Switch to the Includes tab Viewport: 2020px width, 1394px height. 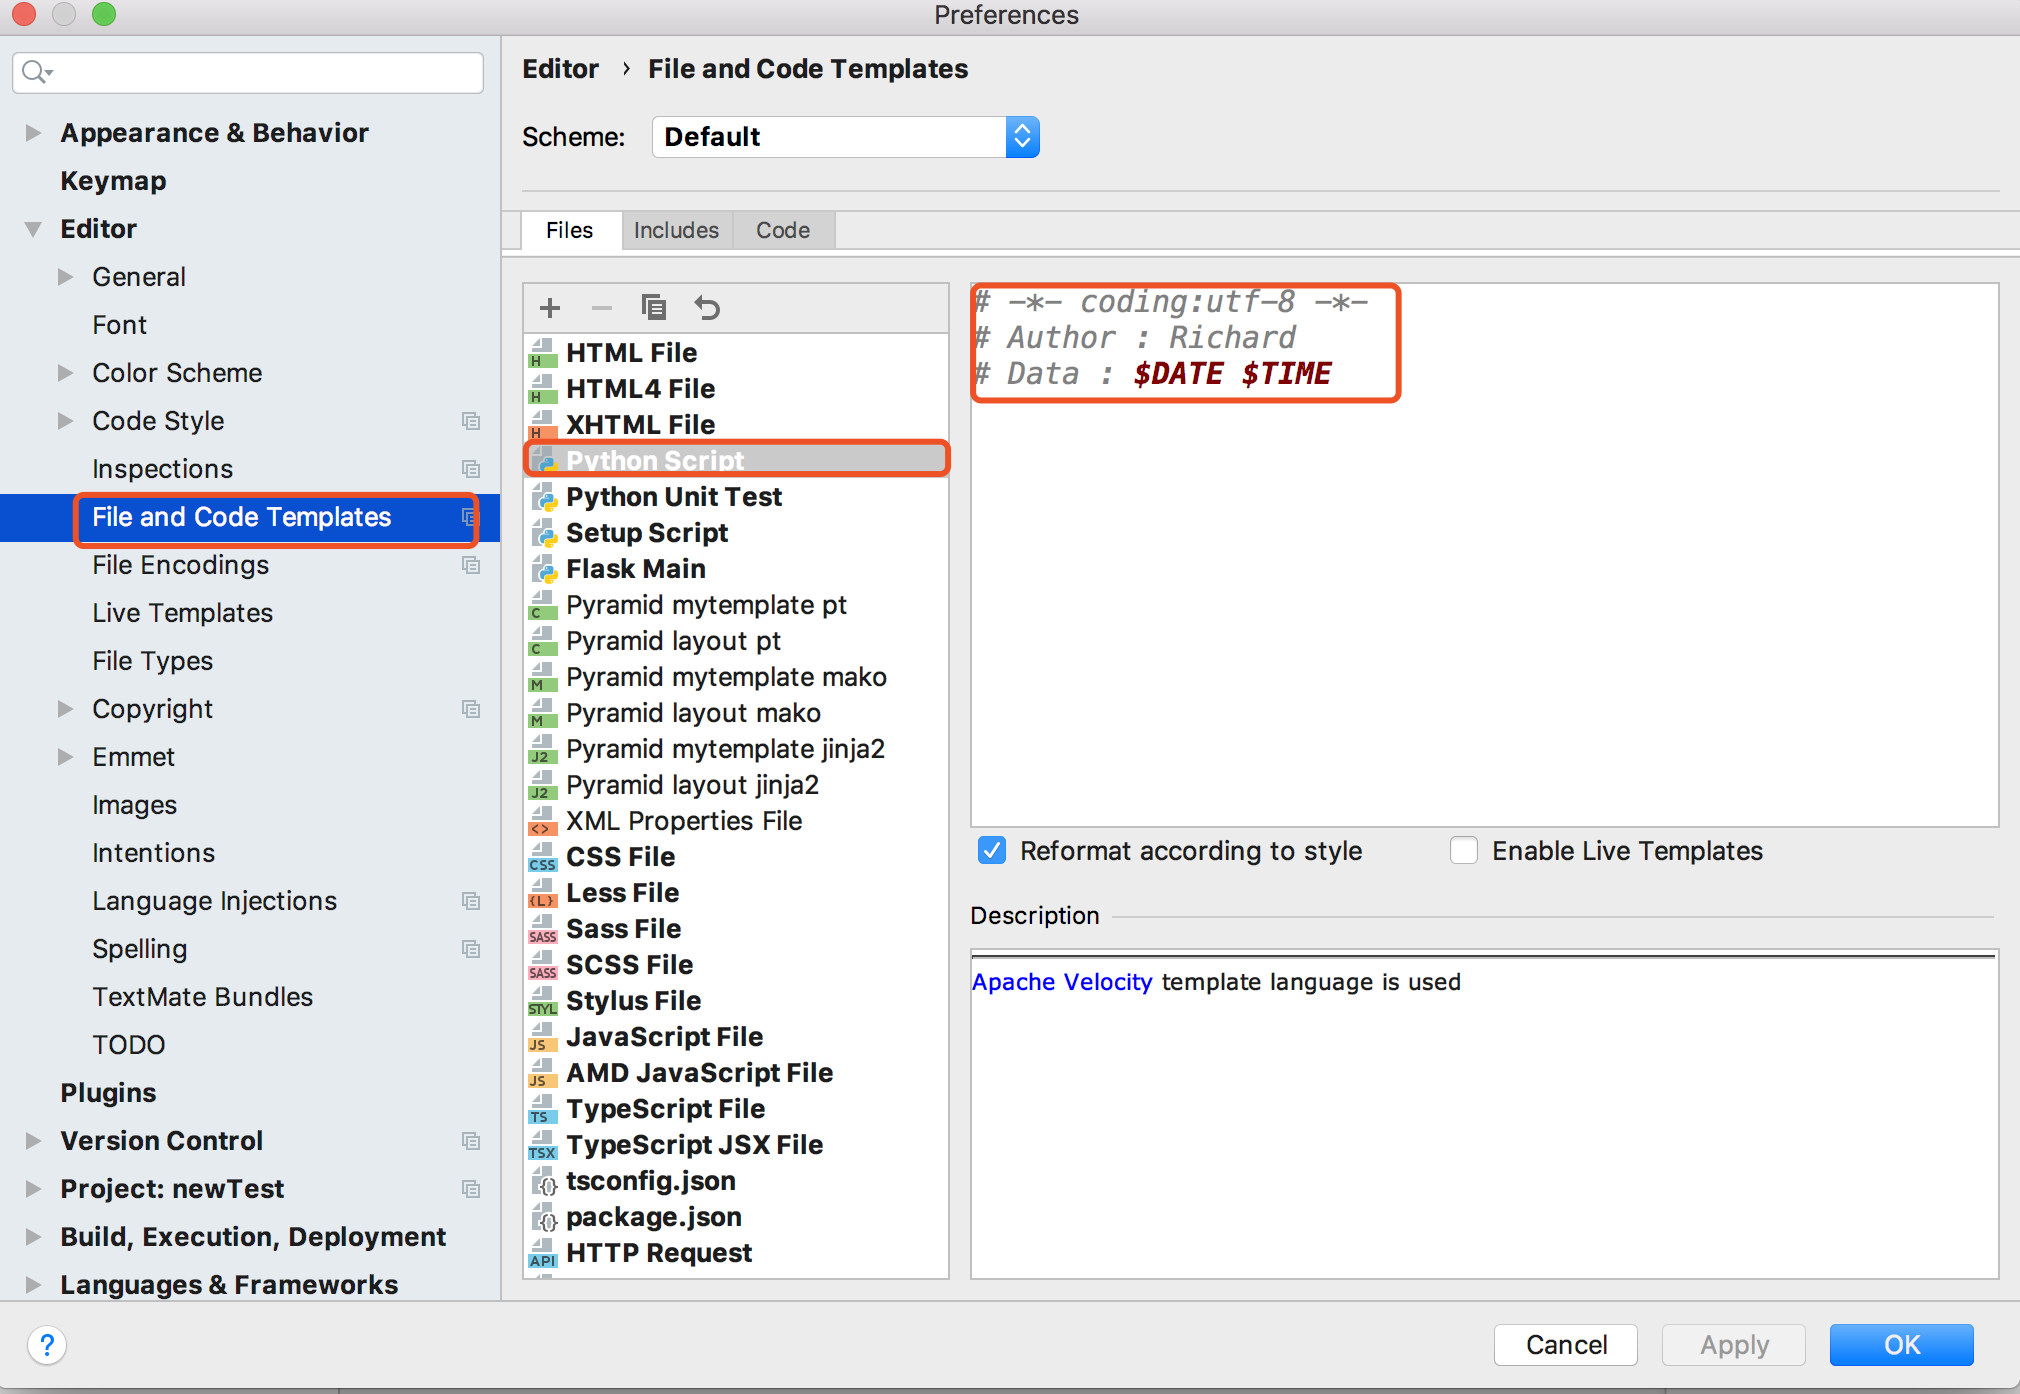(676, 230)
